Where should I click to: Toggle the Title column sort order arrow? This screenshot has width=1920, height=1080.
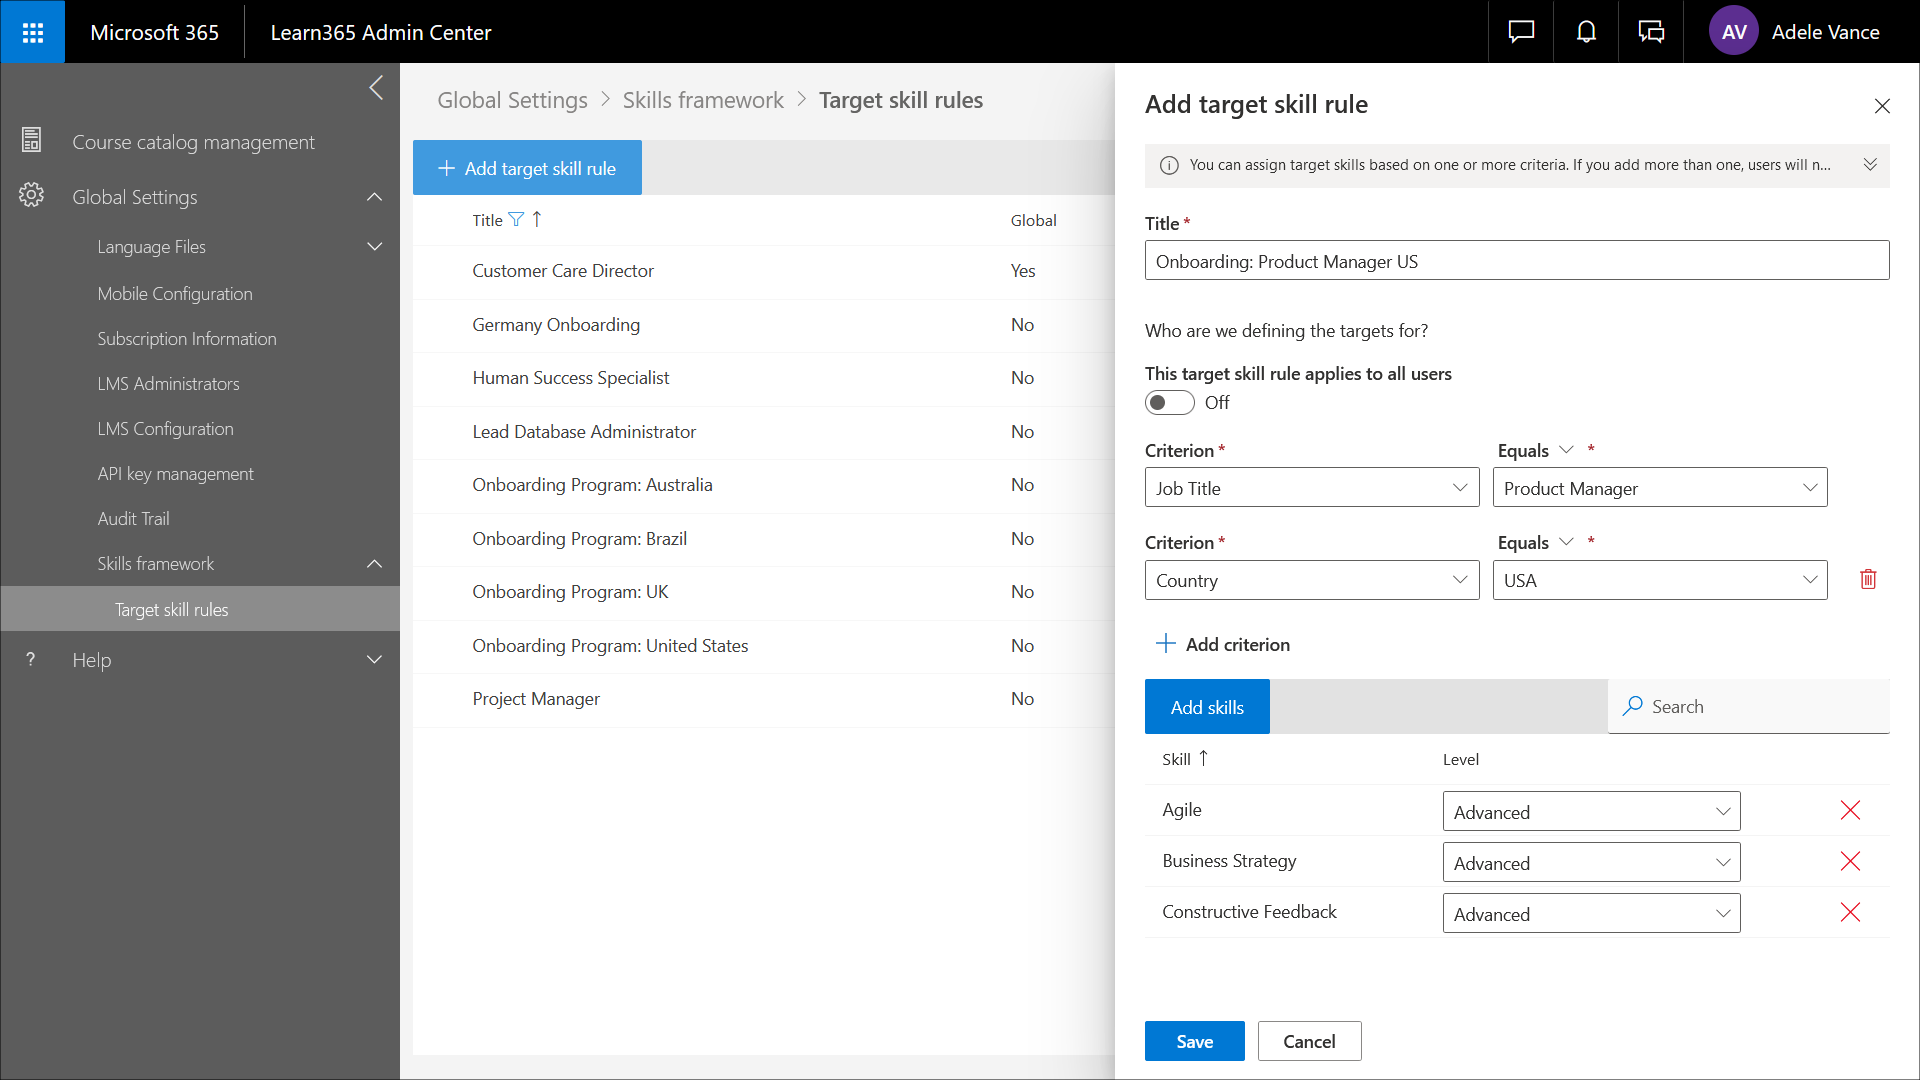[536, 218]
